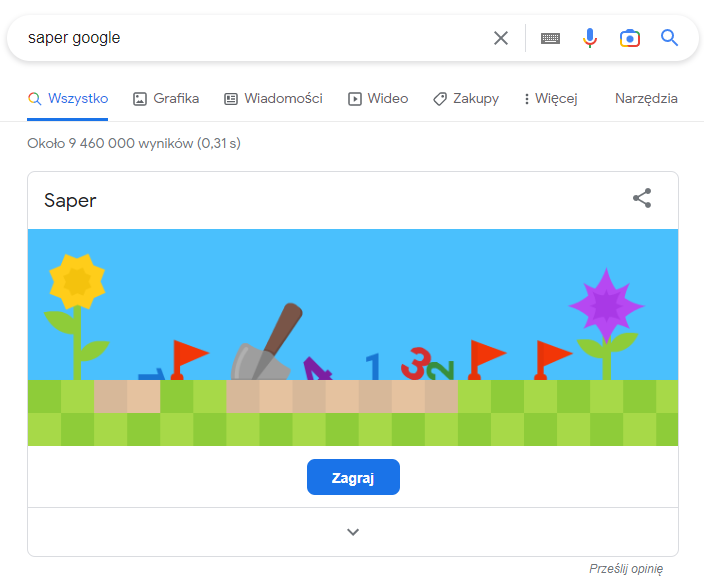Open Narzędzia search tools
Image resolution: width=704 pixels, height=588 pixels.
(646, 98)
